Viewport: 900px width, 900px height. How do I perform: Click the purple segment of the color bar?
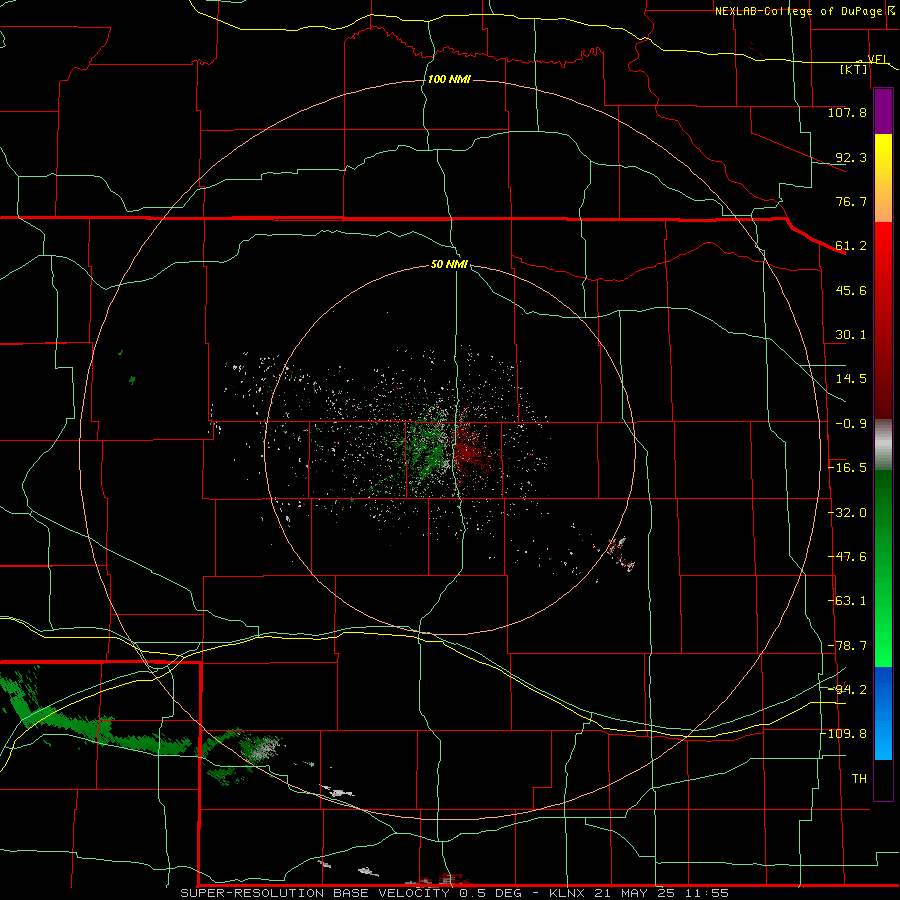tap(883, 111)
